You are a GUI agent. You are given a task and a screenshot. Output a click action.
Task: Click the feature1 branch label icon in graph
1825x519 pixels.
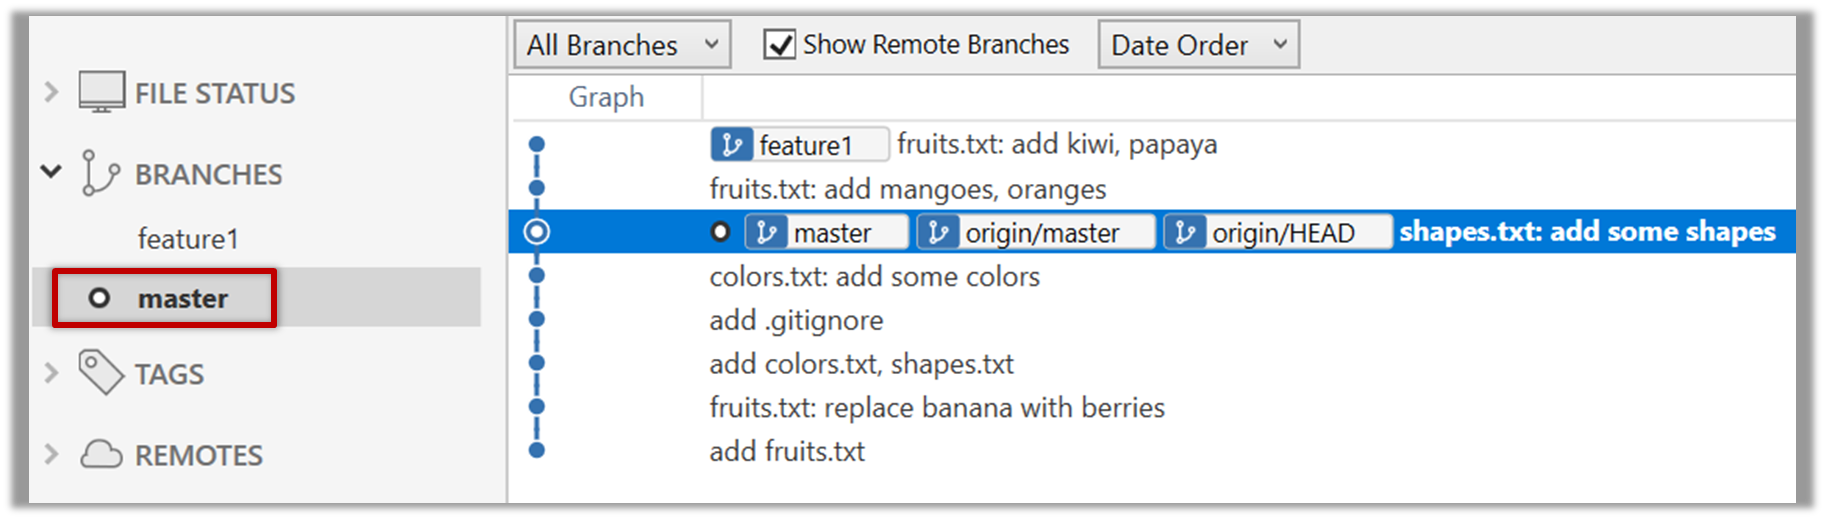[731, 145]
